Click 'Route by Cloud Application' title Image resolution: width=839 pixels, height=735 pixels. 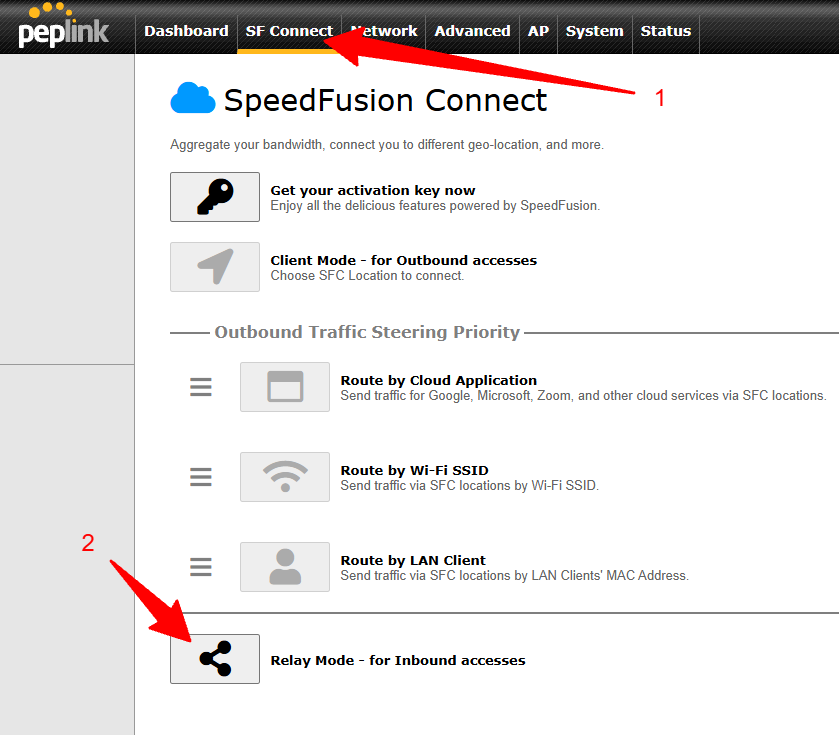point(439,380)
